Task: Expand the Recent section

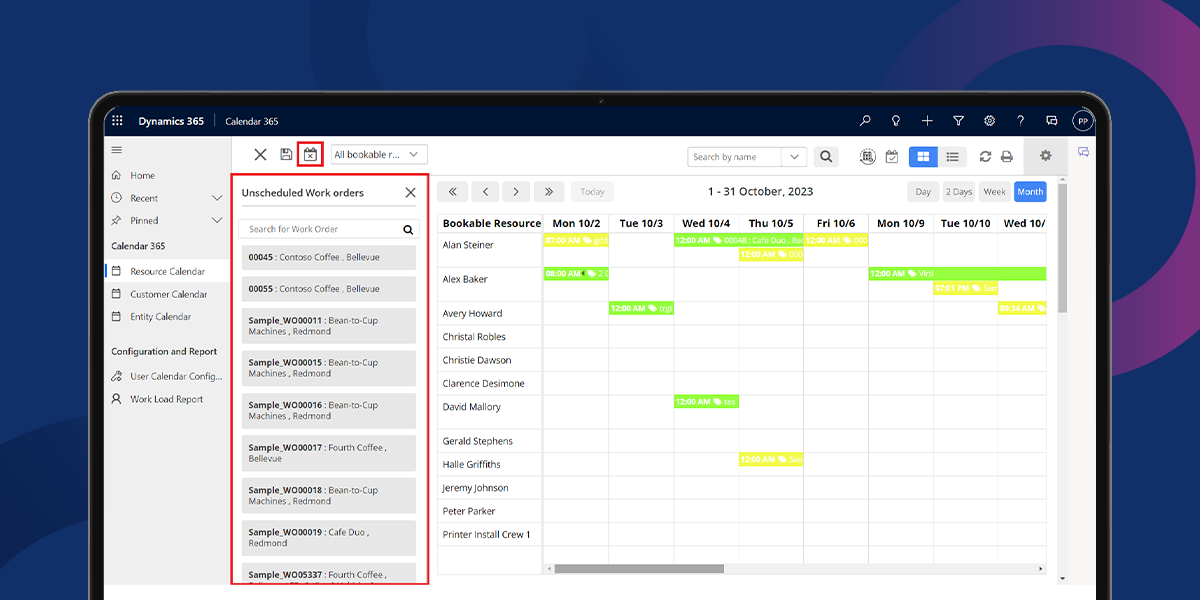Action: pos(217,198)
